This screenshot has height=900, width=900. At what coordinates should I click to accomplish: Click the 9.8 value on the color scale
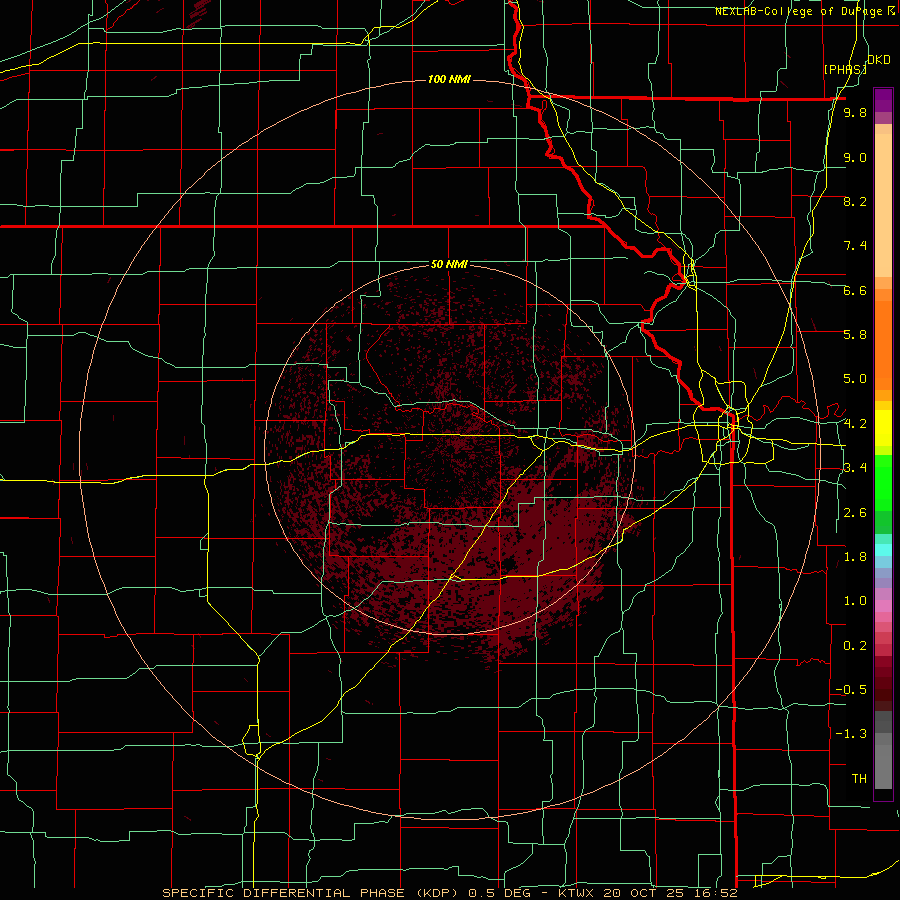click(x=855, y=112)
